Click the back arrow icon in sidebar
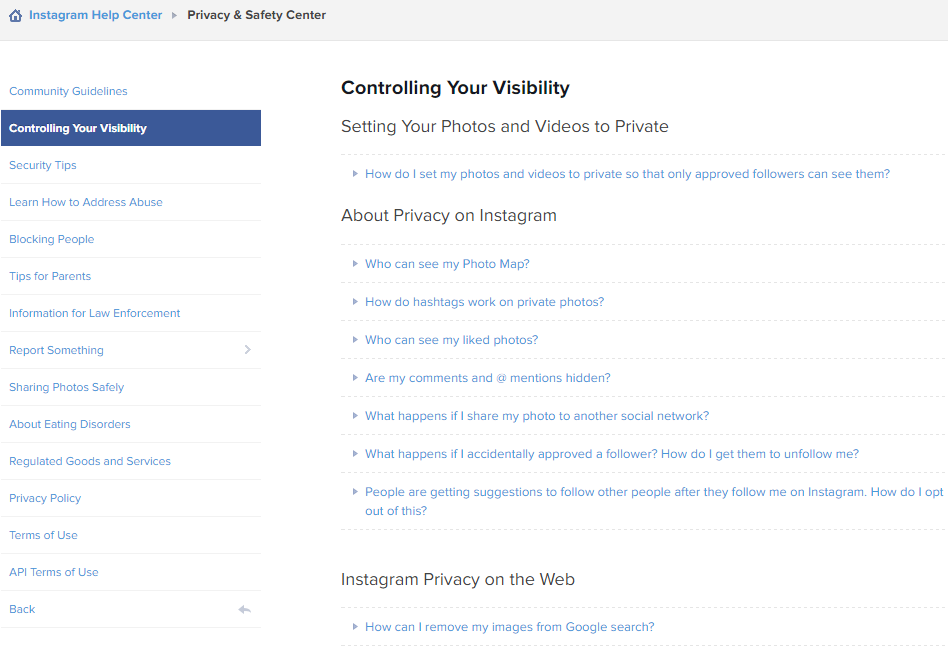This screenshot has height=652, width=948. [244, 609]
